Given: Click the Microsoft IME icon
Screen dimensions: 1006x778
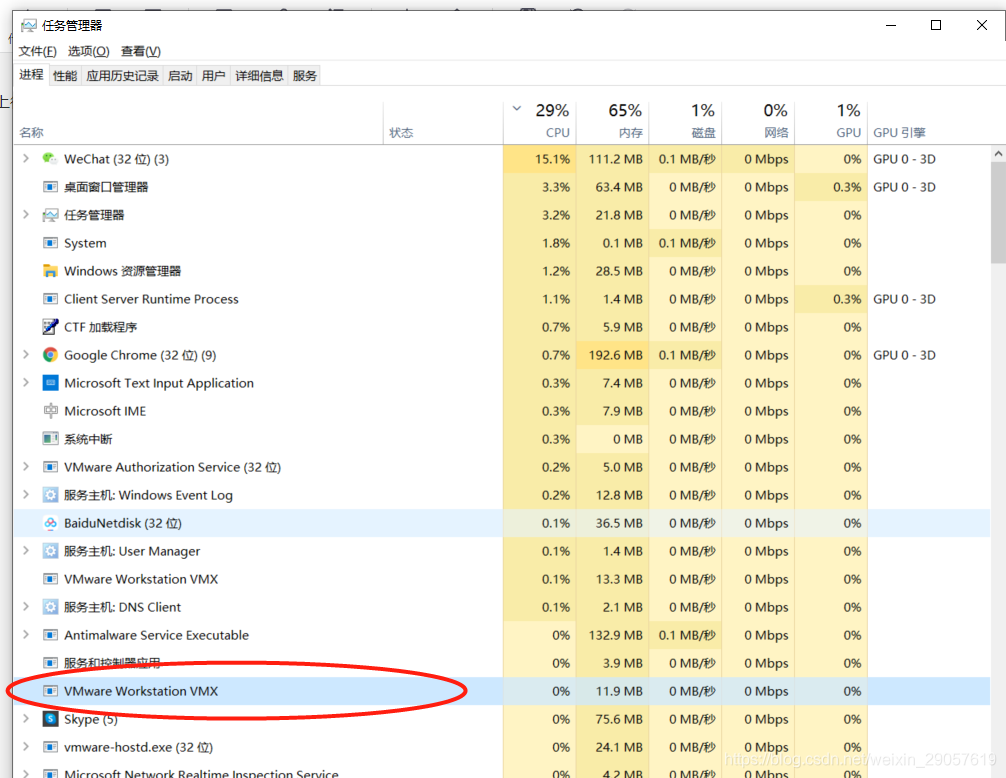Looking at the screenshot, I should pos(50,410).
